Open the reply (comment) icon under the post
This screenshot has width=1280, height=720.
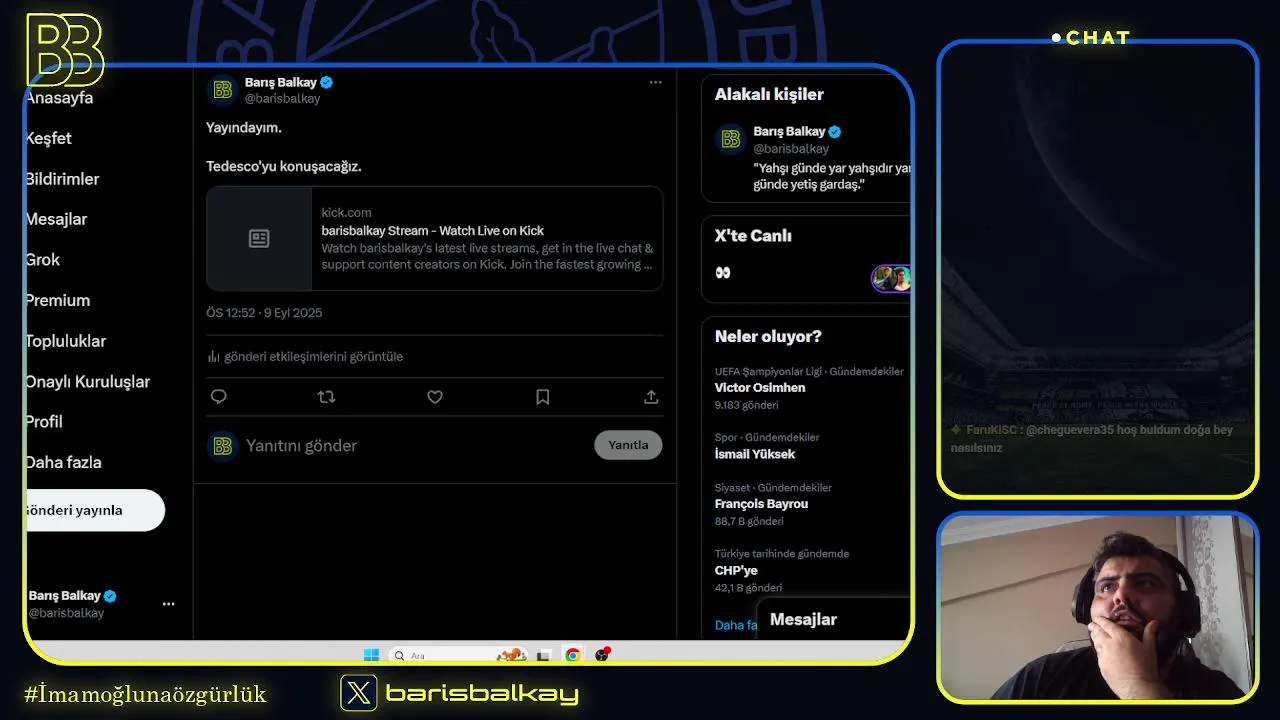click(x=218, y=397)
